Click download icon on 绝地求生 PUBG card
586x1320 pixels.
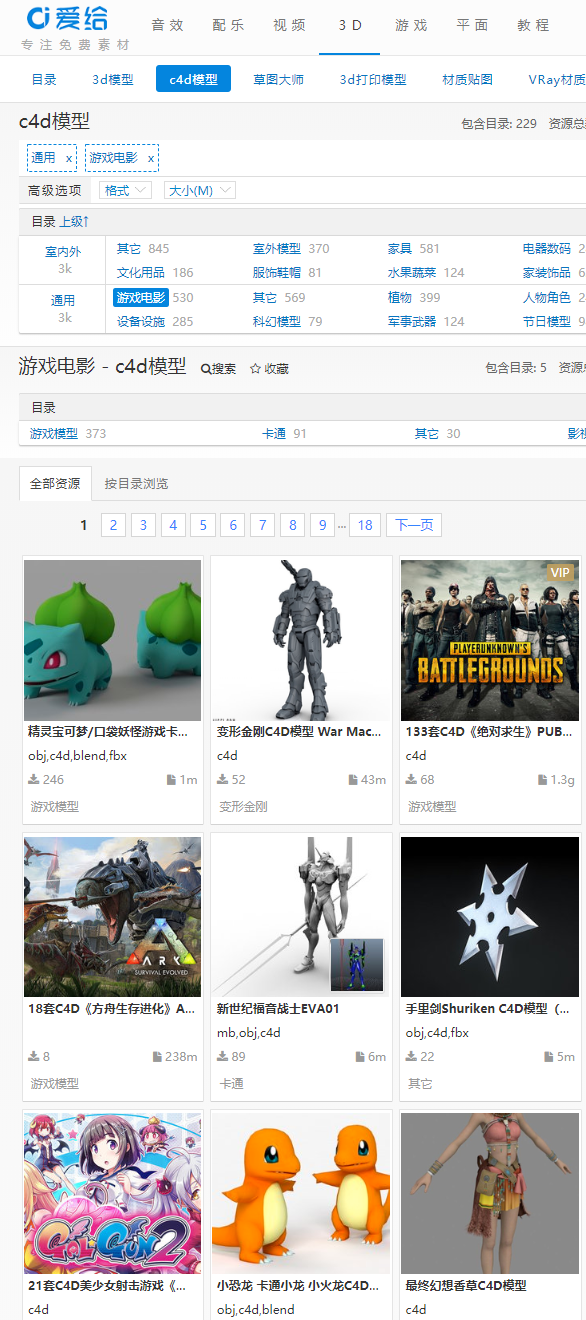click(411, 780)
